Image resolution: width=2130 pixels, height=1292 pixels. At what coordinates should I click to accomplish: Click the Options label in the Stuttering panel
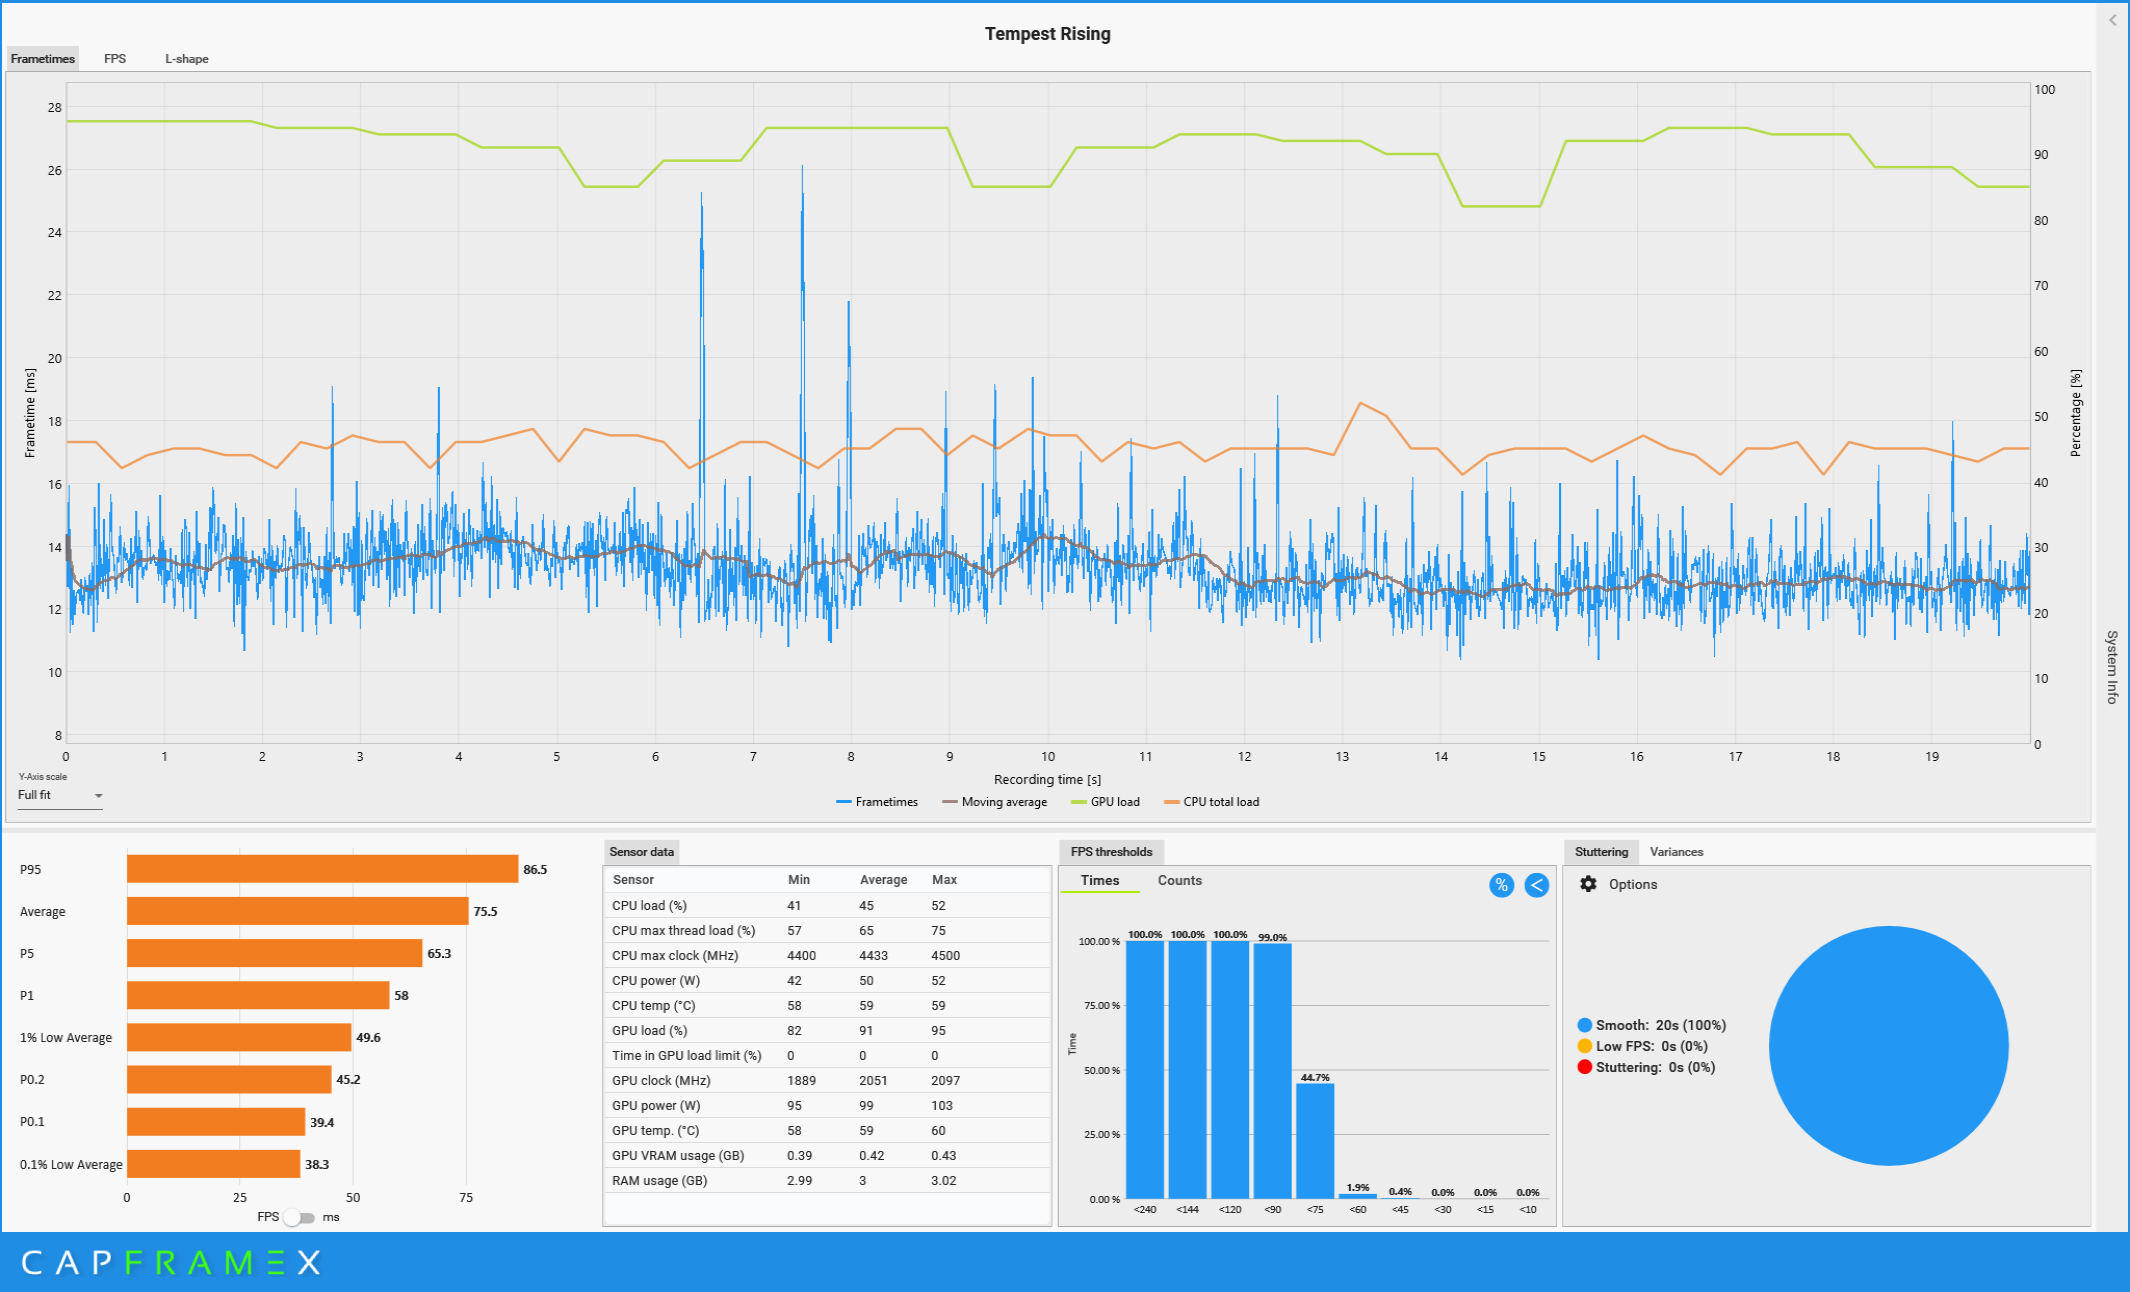1634,884
